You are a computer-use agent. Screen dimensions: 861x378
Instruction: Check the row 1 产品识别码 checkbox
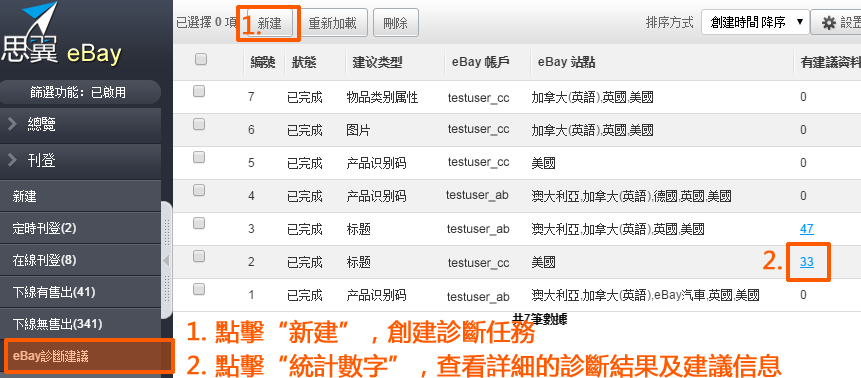[x=199, y=289]
